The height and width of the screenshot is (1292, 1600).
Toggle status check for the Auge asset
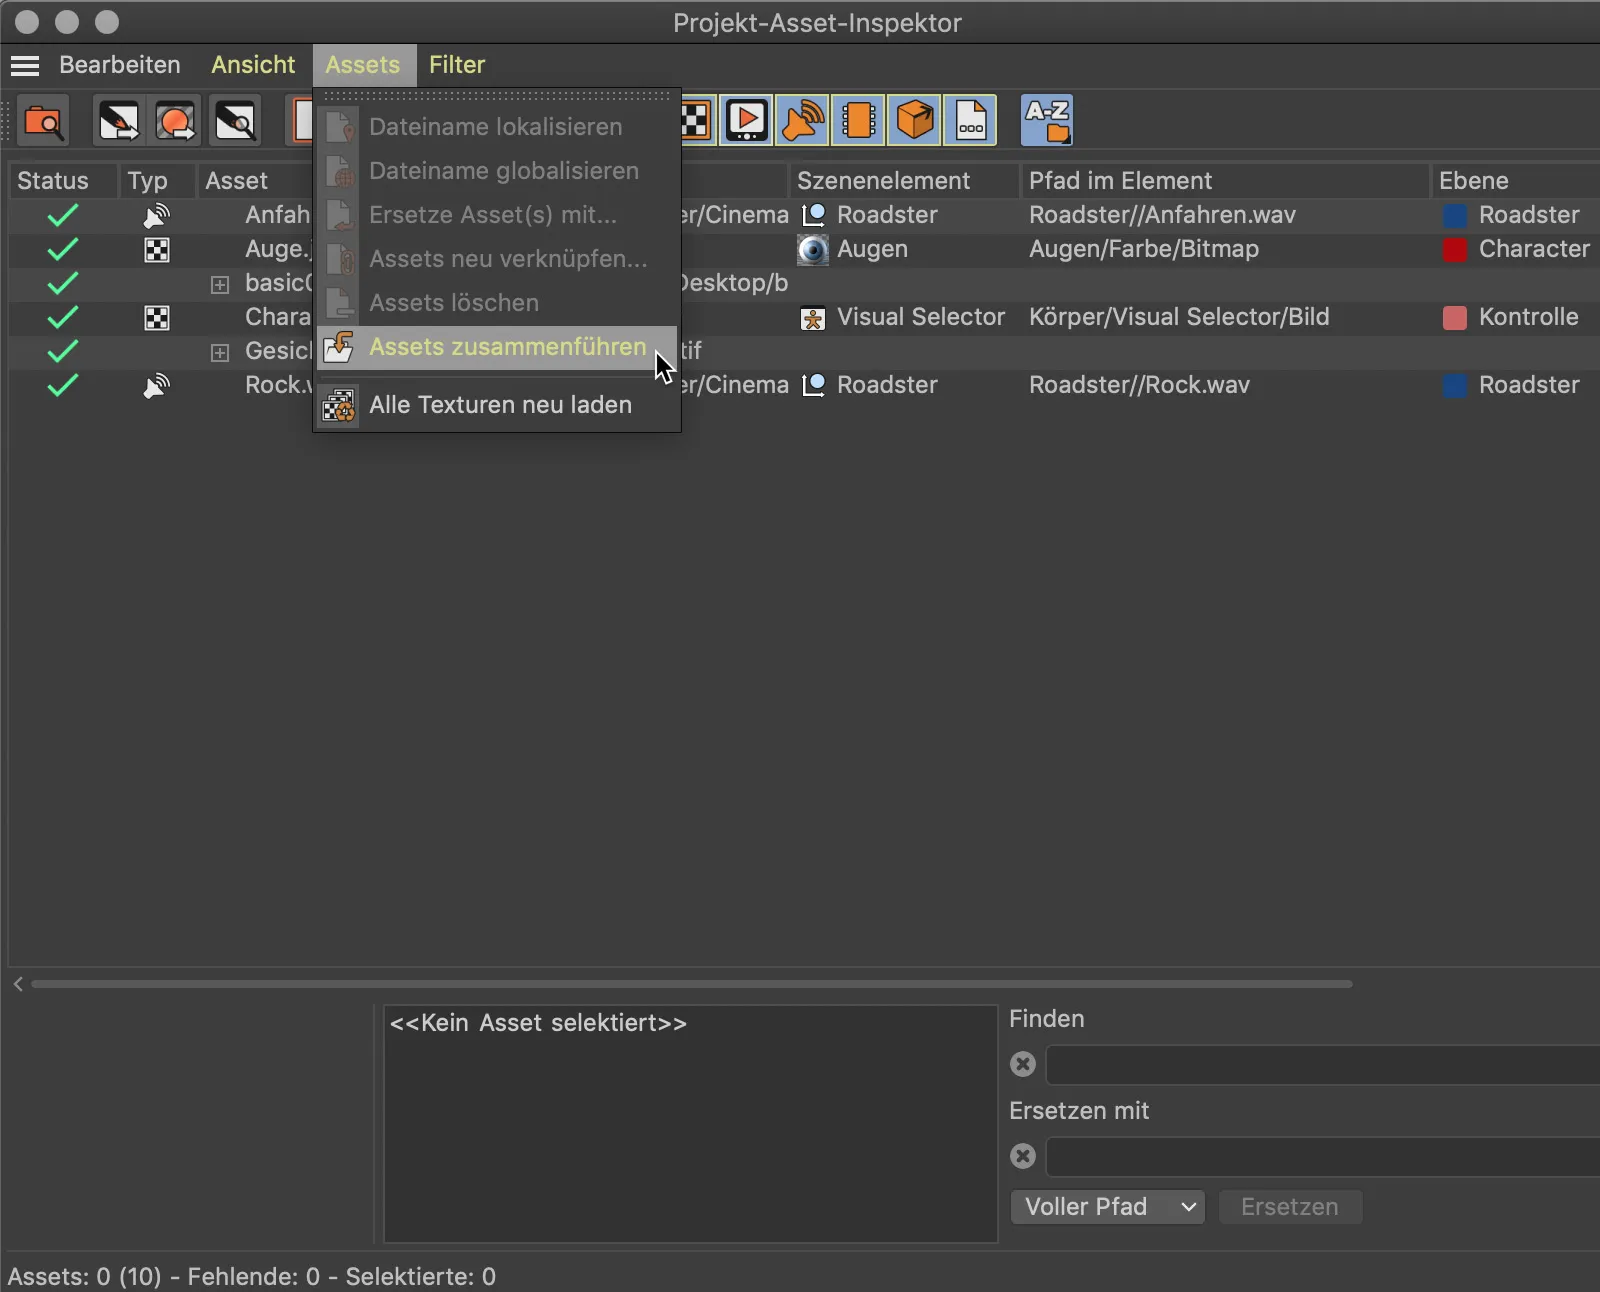(61, 249)
